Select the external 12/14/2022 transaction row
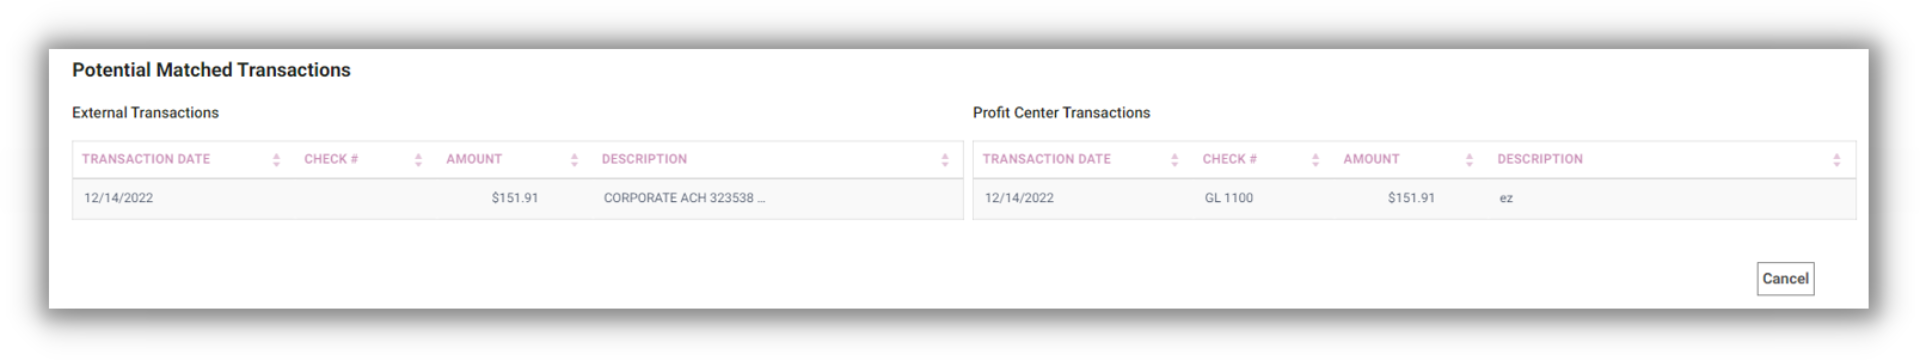Image resolution: width=1920 pixels, height=360 pixels. [x=517, y=199]
